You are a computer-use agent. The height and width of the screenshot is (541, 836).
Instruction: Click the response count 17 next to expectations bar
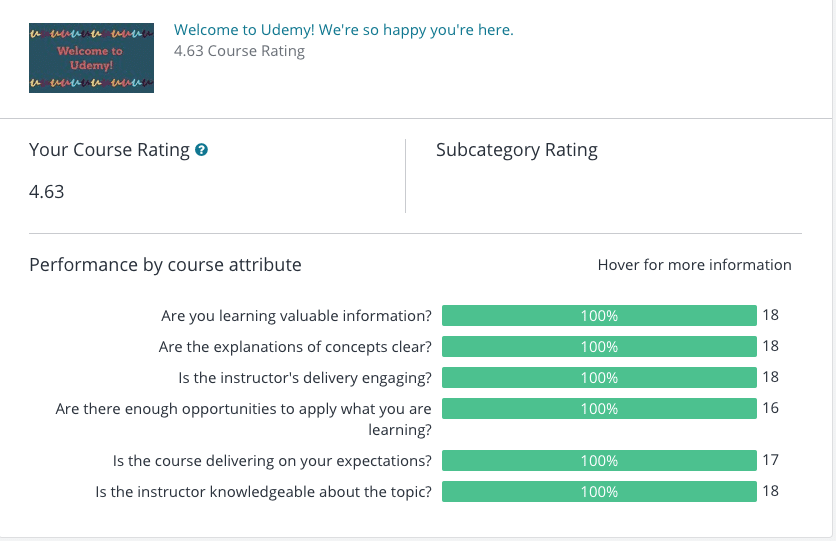pos(770,460)
